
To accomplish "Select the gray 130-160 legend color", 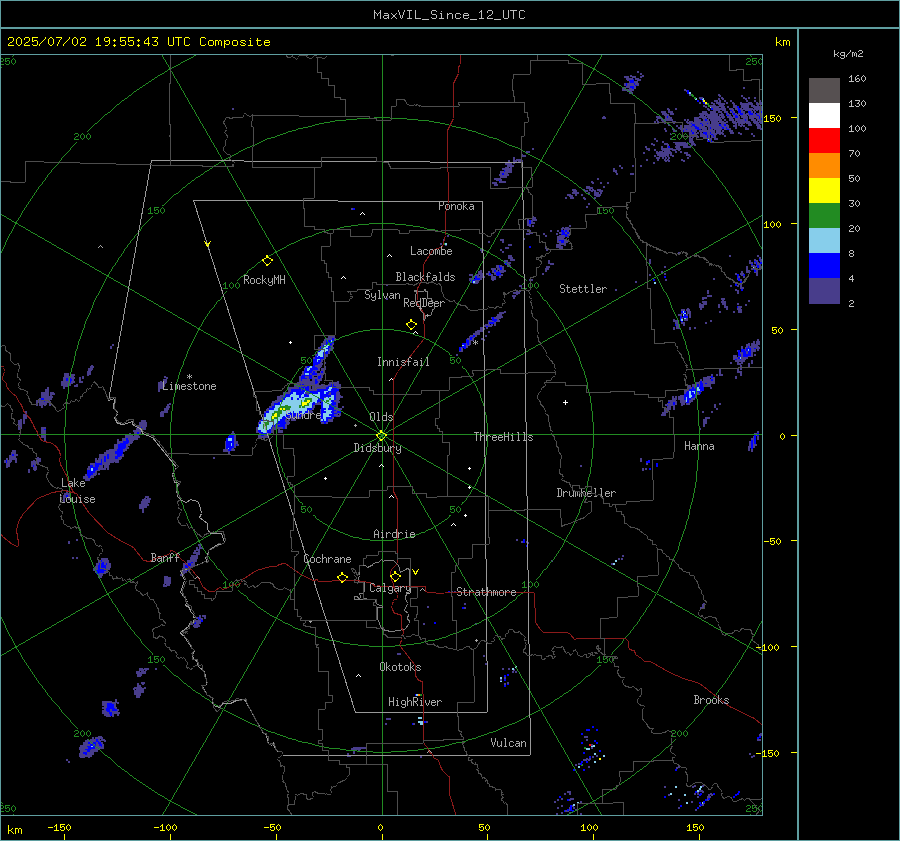I will click(x=824, y=91).
